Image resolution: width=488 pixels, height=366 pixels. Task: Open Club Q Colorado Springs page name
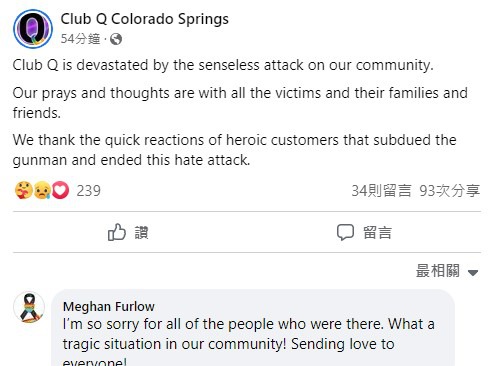[x=145, y=19]
